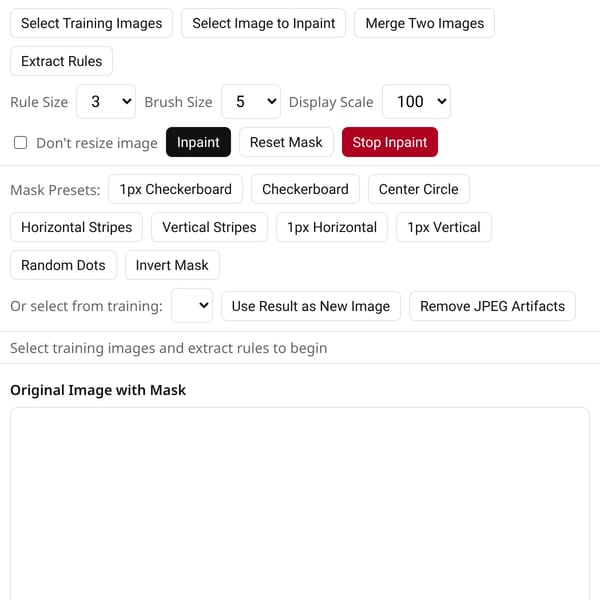600x600 pixels.
Task: Click the status text about extracting rules
Action: [169, 348]
